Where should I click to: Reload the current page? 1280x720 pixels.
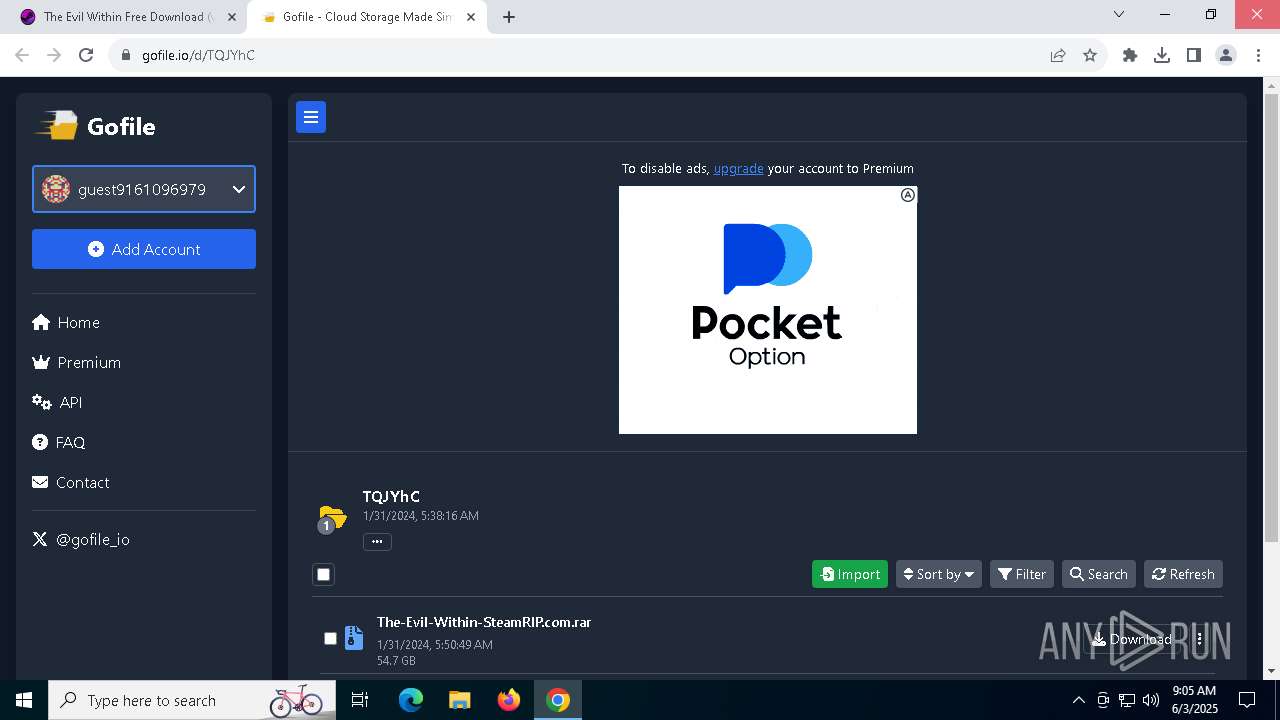point(86,55)
